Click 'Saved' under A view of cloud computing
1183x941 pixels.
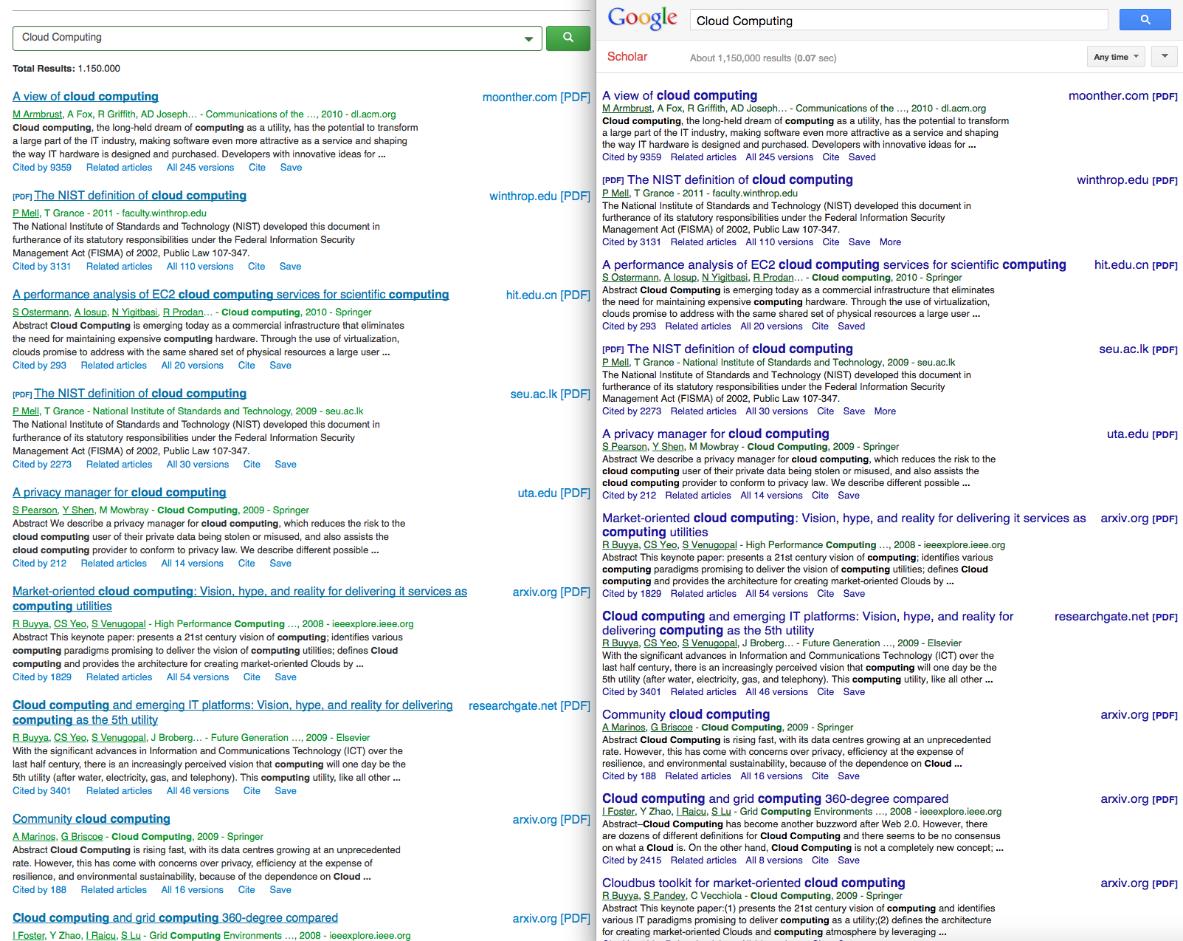[862, 157]
